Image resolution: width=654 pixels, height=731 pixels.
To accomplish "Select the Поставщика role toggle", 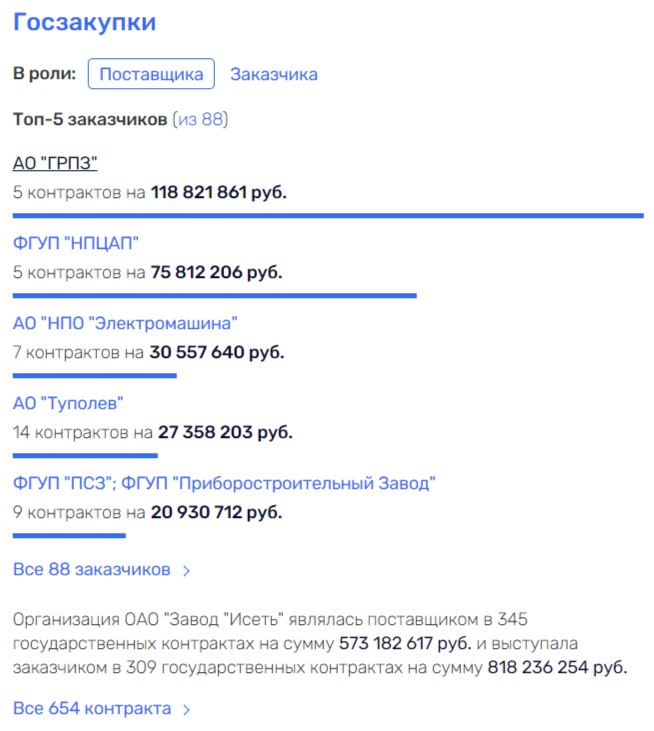I will 151,74.
